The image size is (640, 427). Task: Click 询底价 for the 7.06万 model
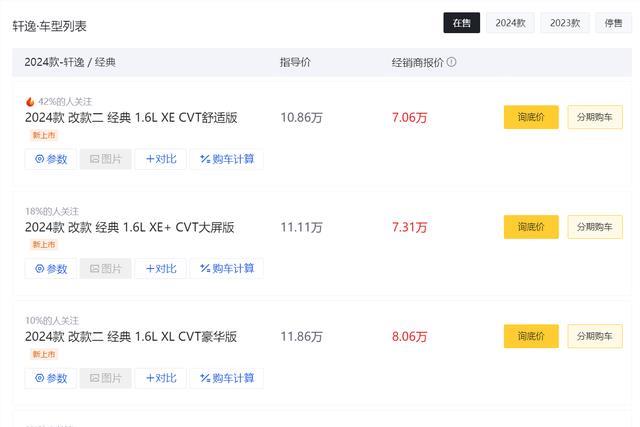(531, 117)
